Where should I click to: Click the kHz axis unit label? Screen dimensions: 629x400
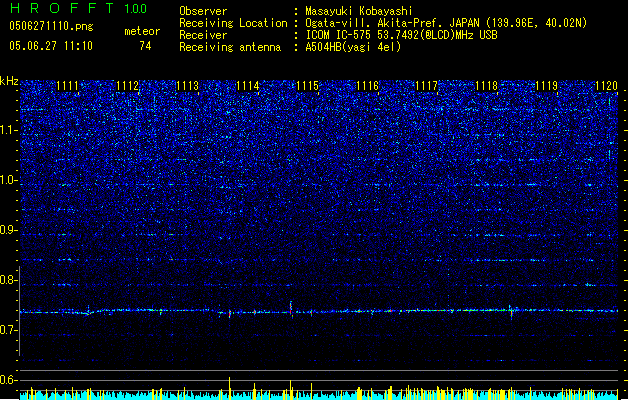[9, 81]
